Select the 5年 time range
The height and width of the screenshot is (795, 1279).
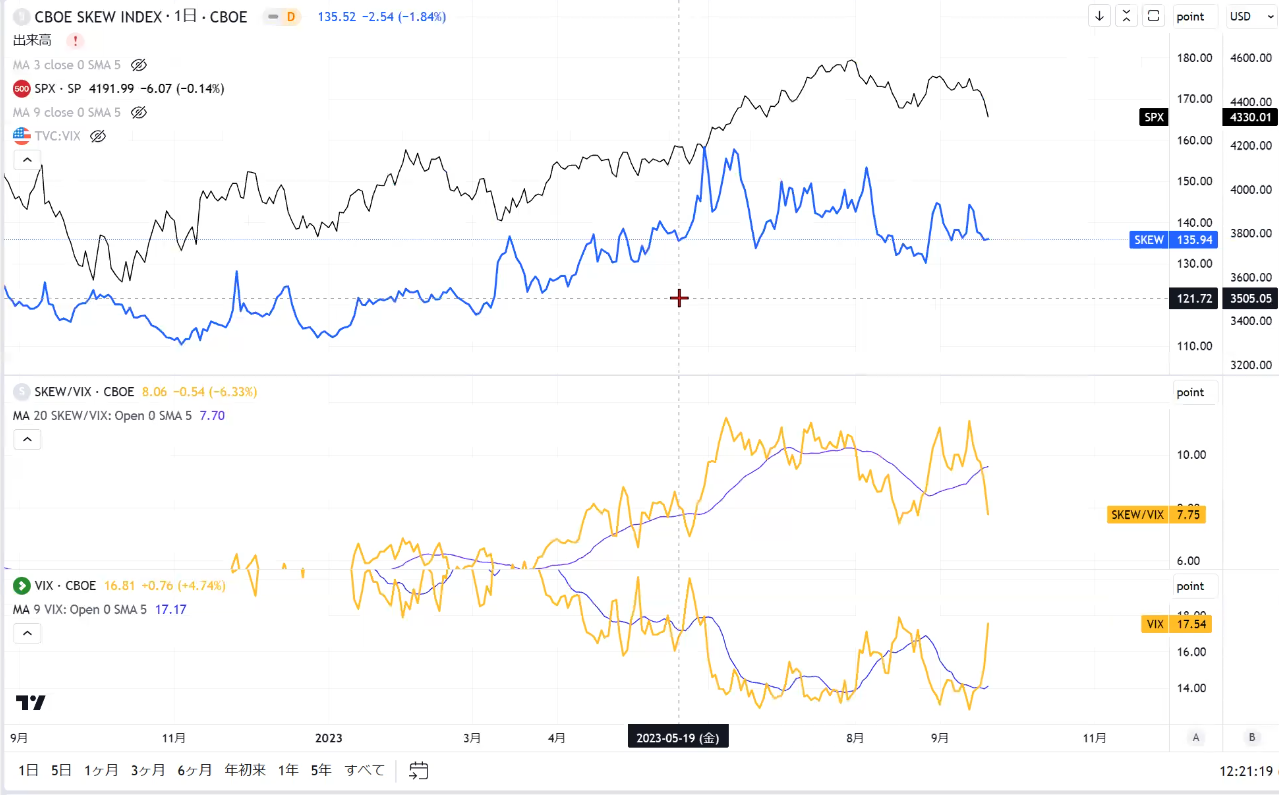pos(321,770)
